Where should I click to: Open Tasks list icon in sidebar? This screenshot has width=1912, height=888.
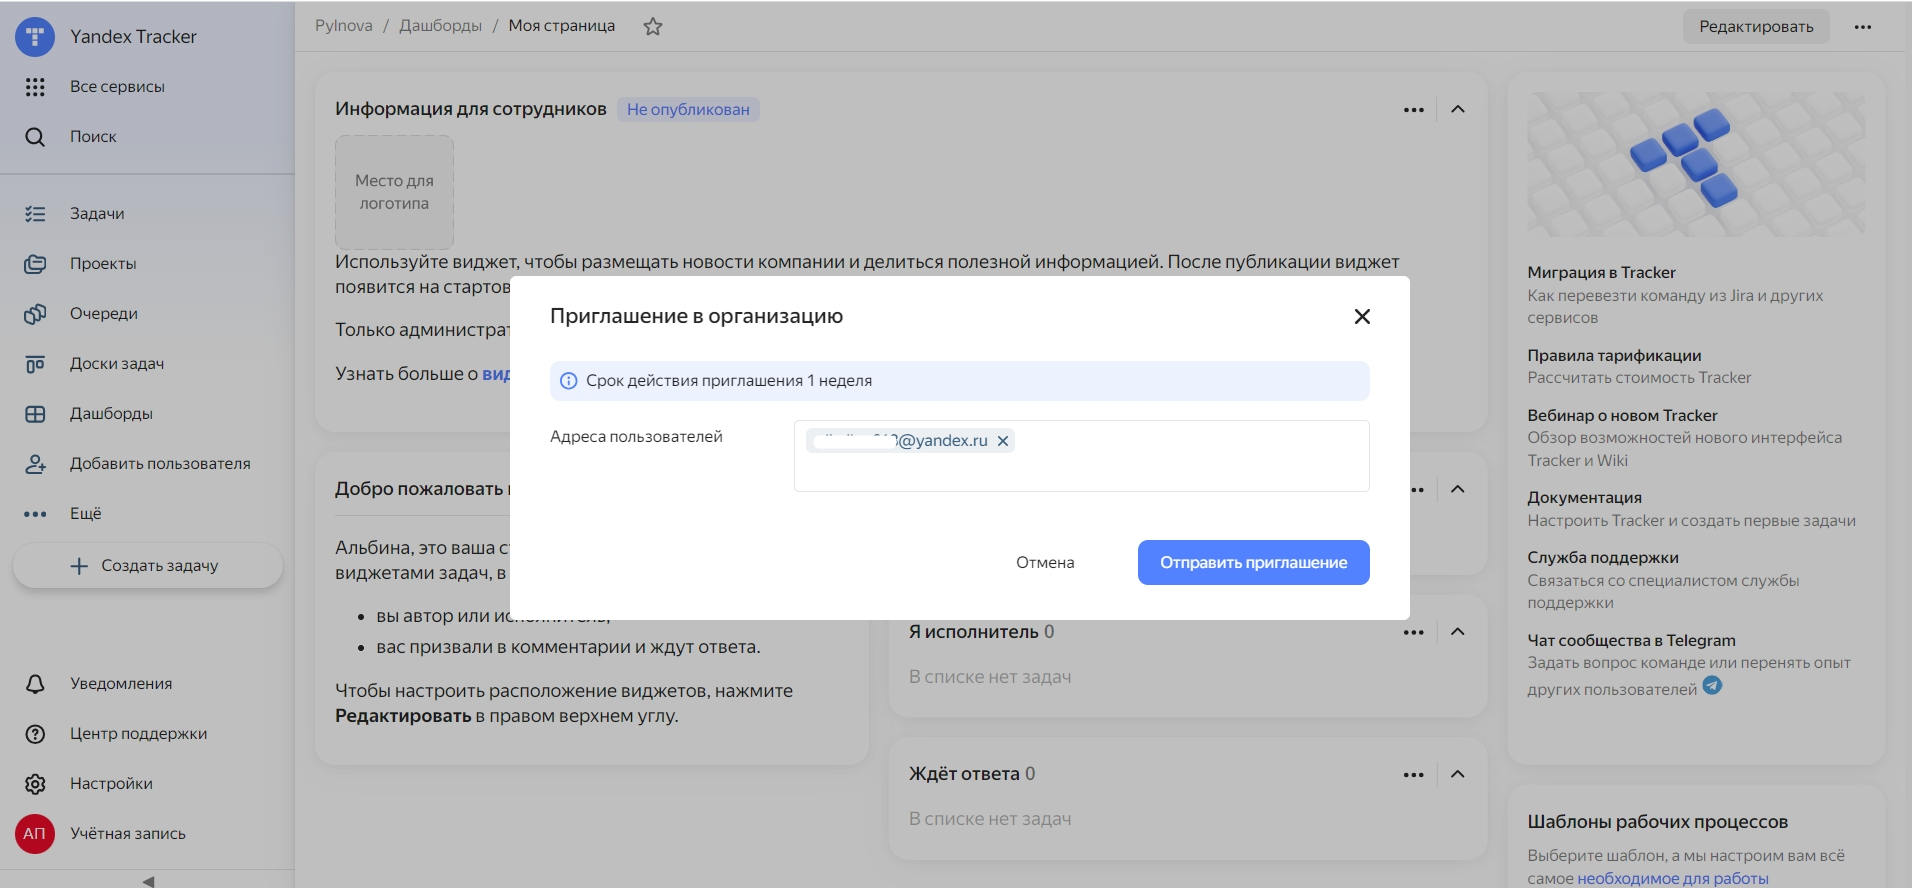(35, 214)
